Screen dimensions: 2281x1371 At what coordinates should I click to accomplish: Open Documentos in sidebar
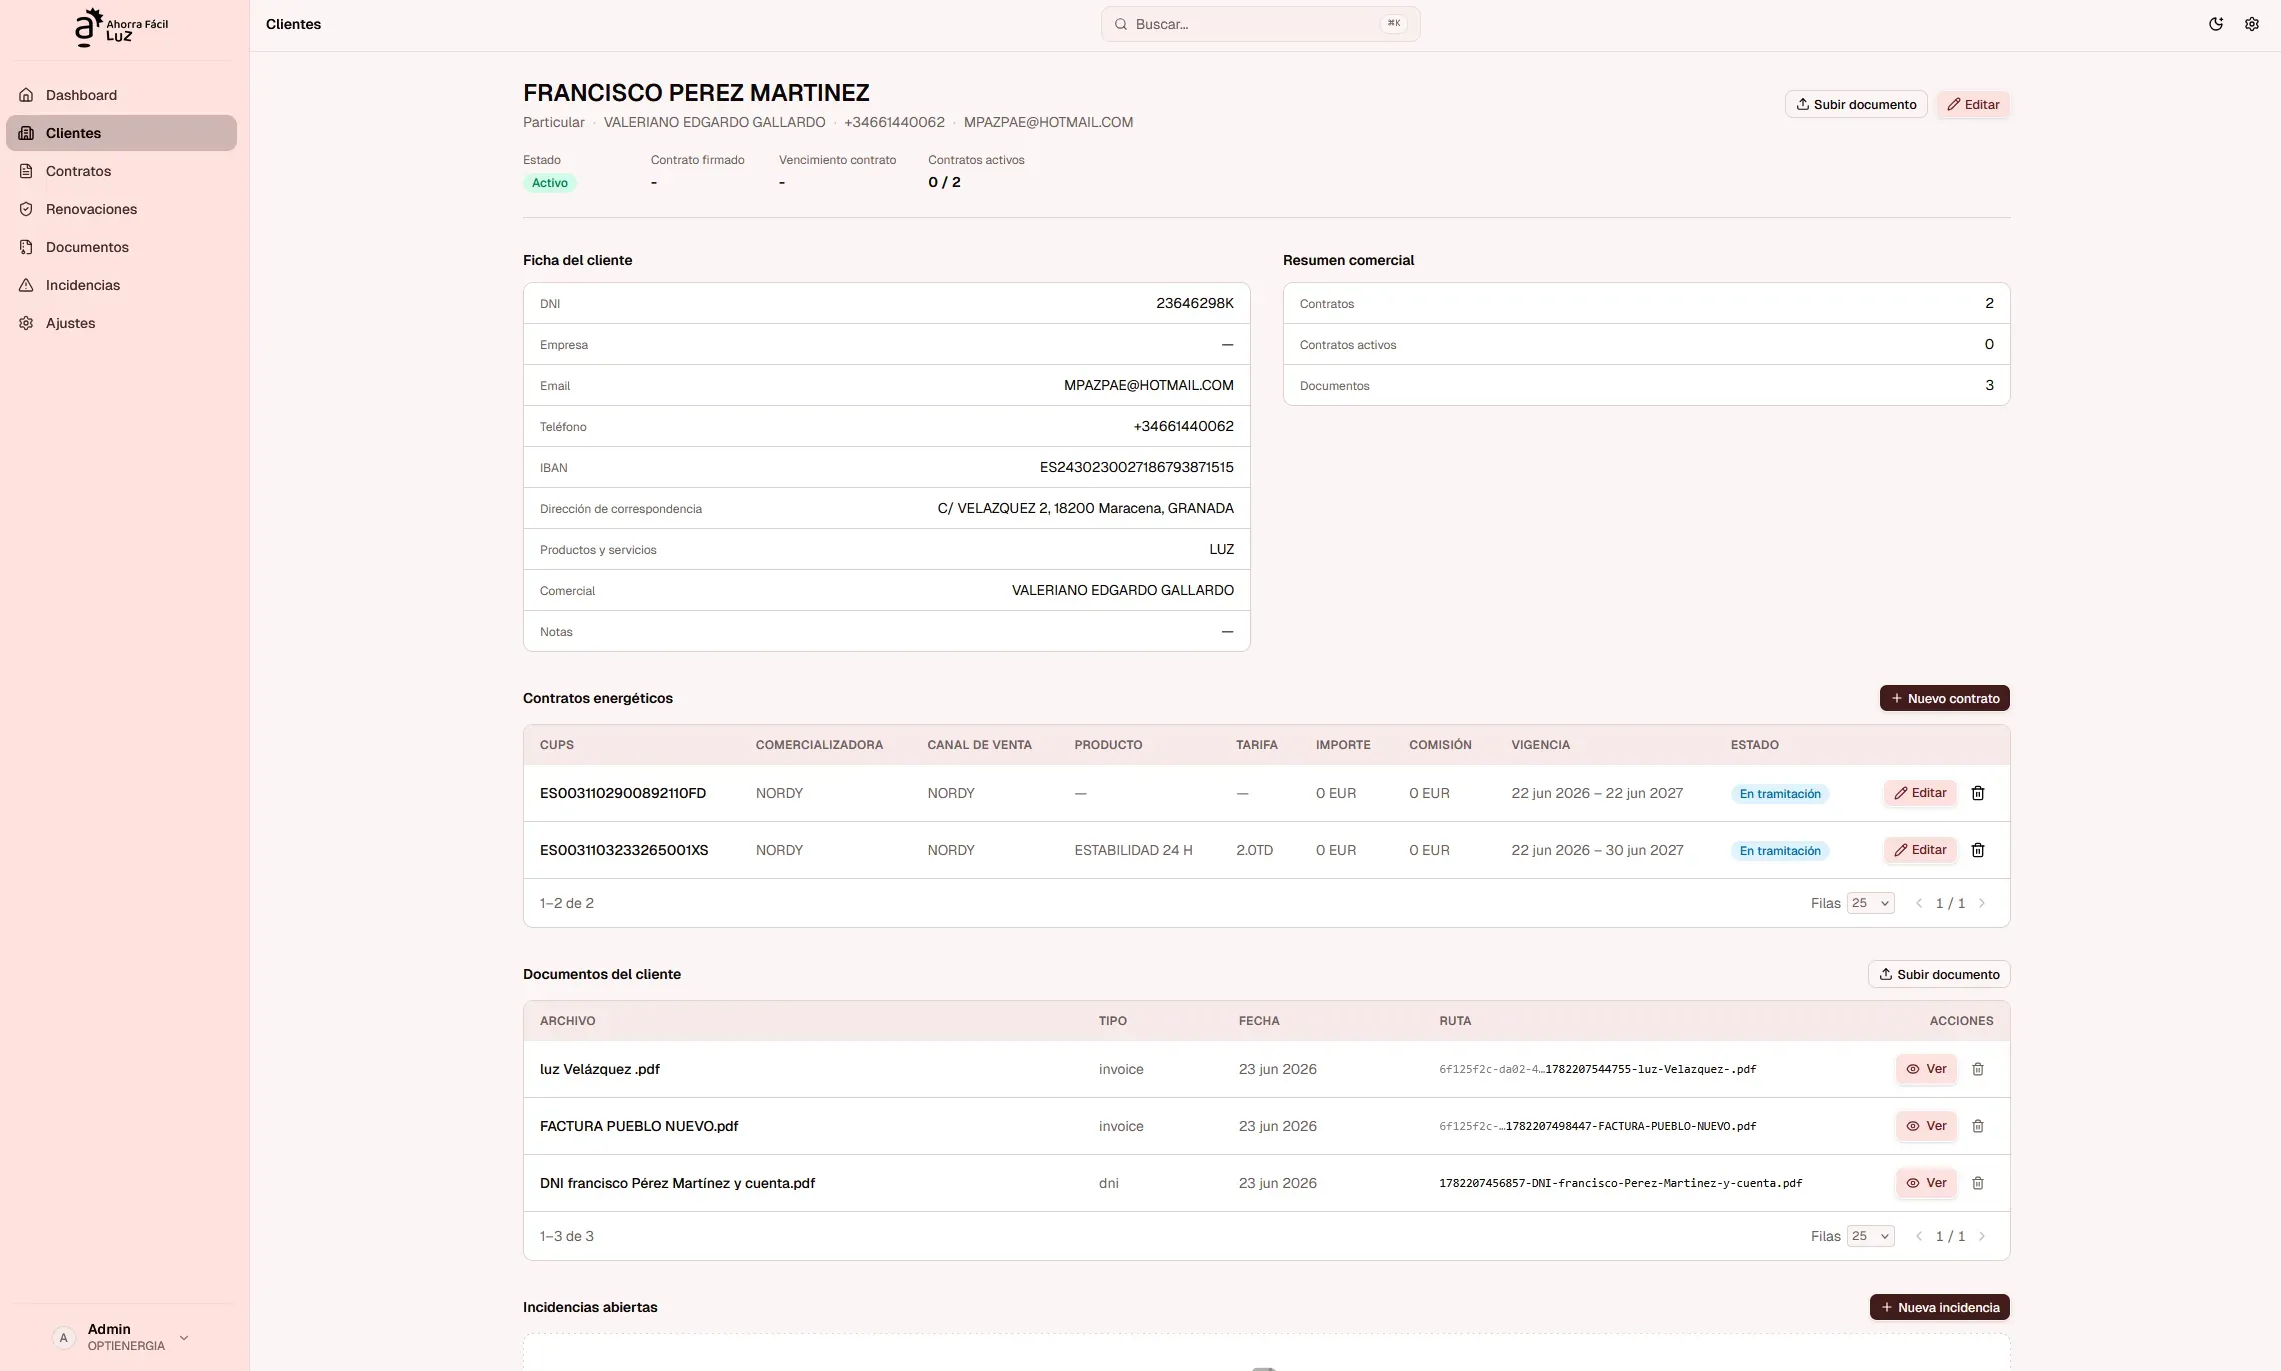121,247
